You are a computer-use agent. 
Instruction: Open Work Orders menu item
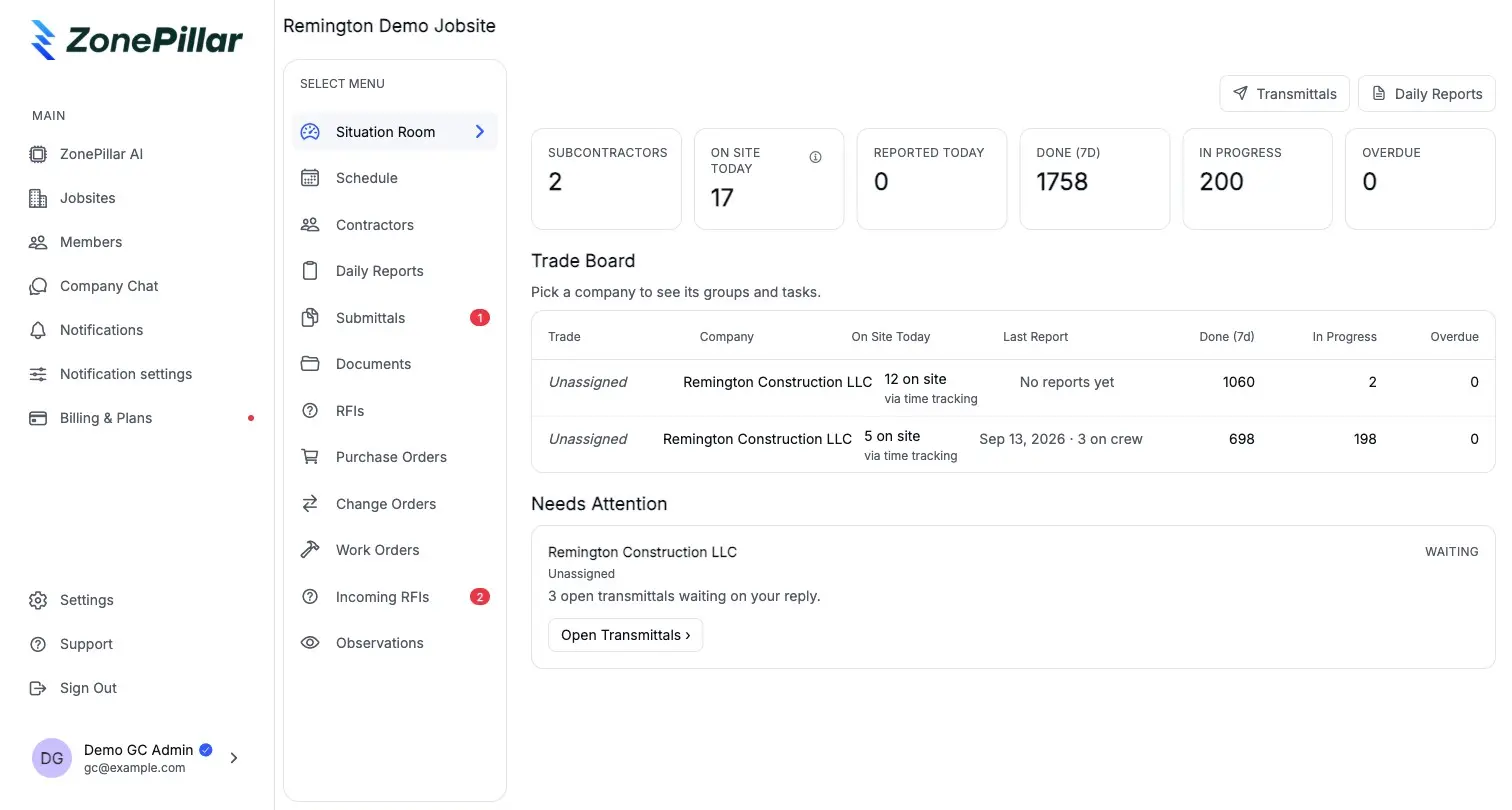click(x=395, y=550)
